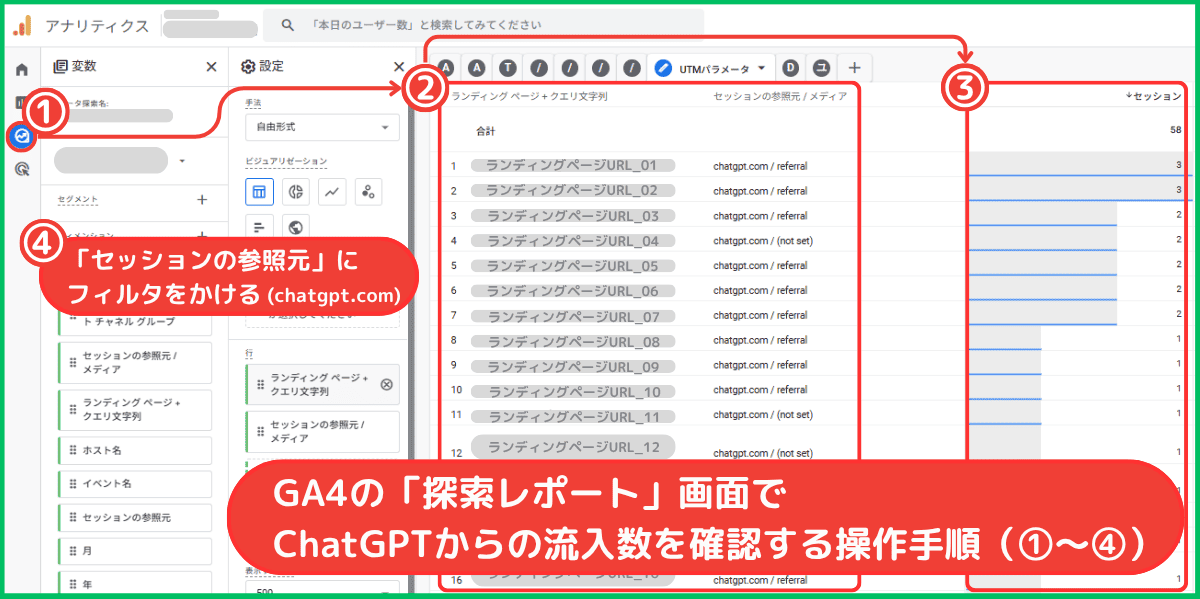Close the 変数 panel

(211, 67)
